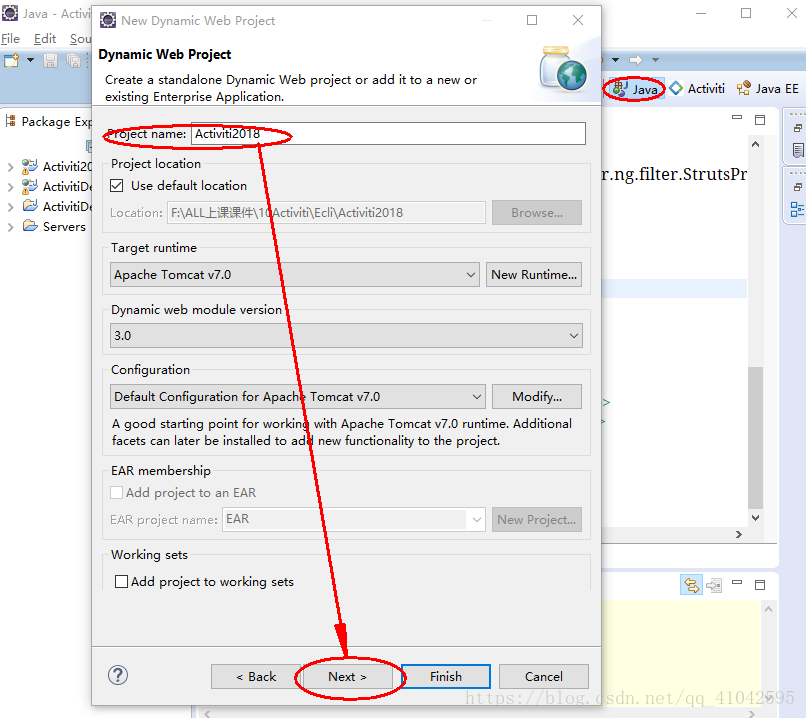806x718 pixels.
Task: Open Source menu in Eclipse
Action: pos(81,39)
